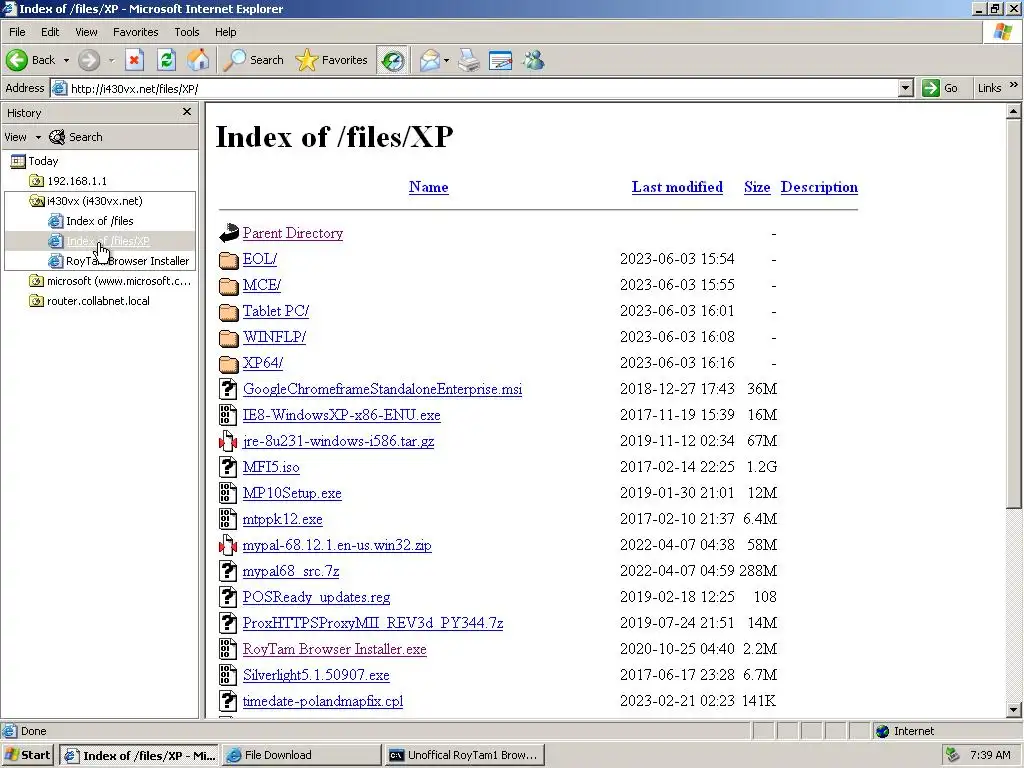
Task: Expand the Forward button dropdown arrow
Action: pos(112,60)
